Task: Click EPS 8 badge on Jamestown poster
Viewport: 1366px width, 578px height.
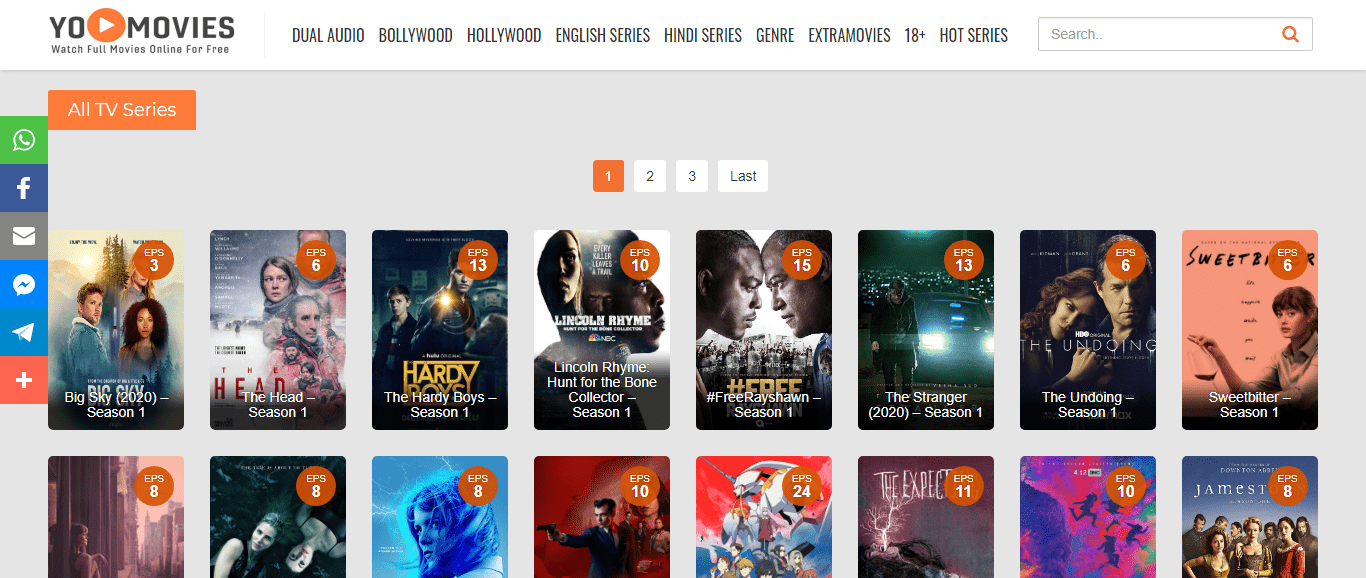Action: click(1288, 486)
